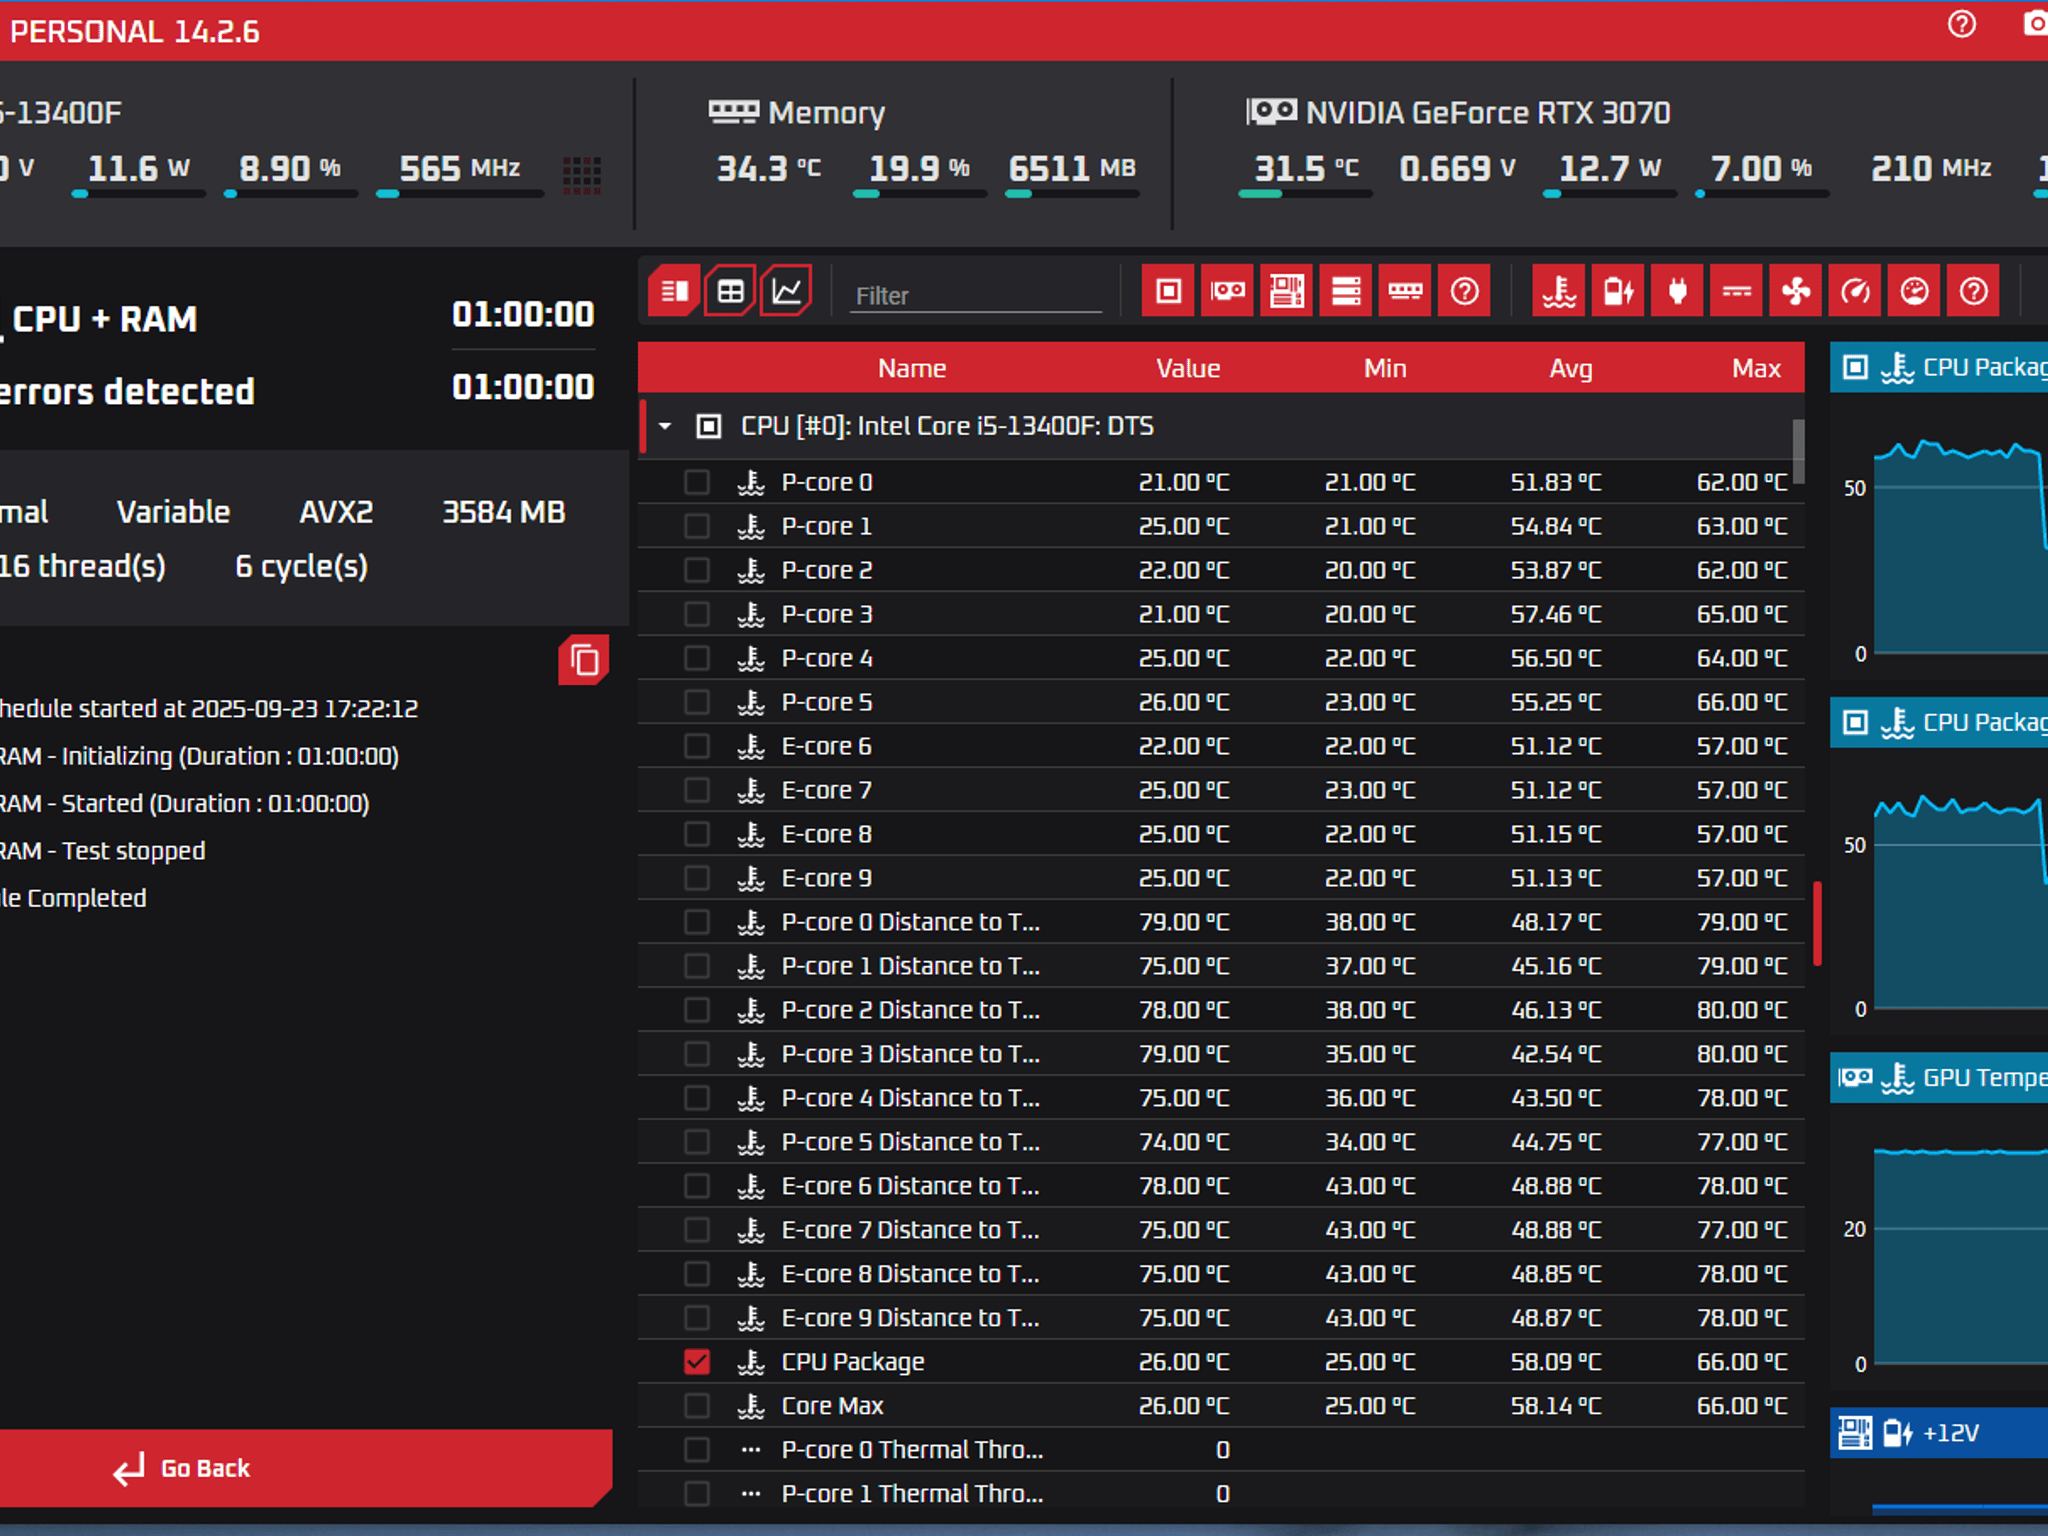This screenshot has width=2048, height=1536.
Task: Click the 6511 MB memory used value
Action: point(1072,168)
